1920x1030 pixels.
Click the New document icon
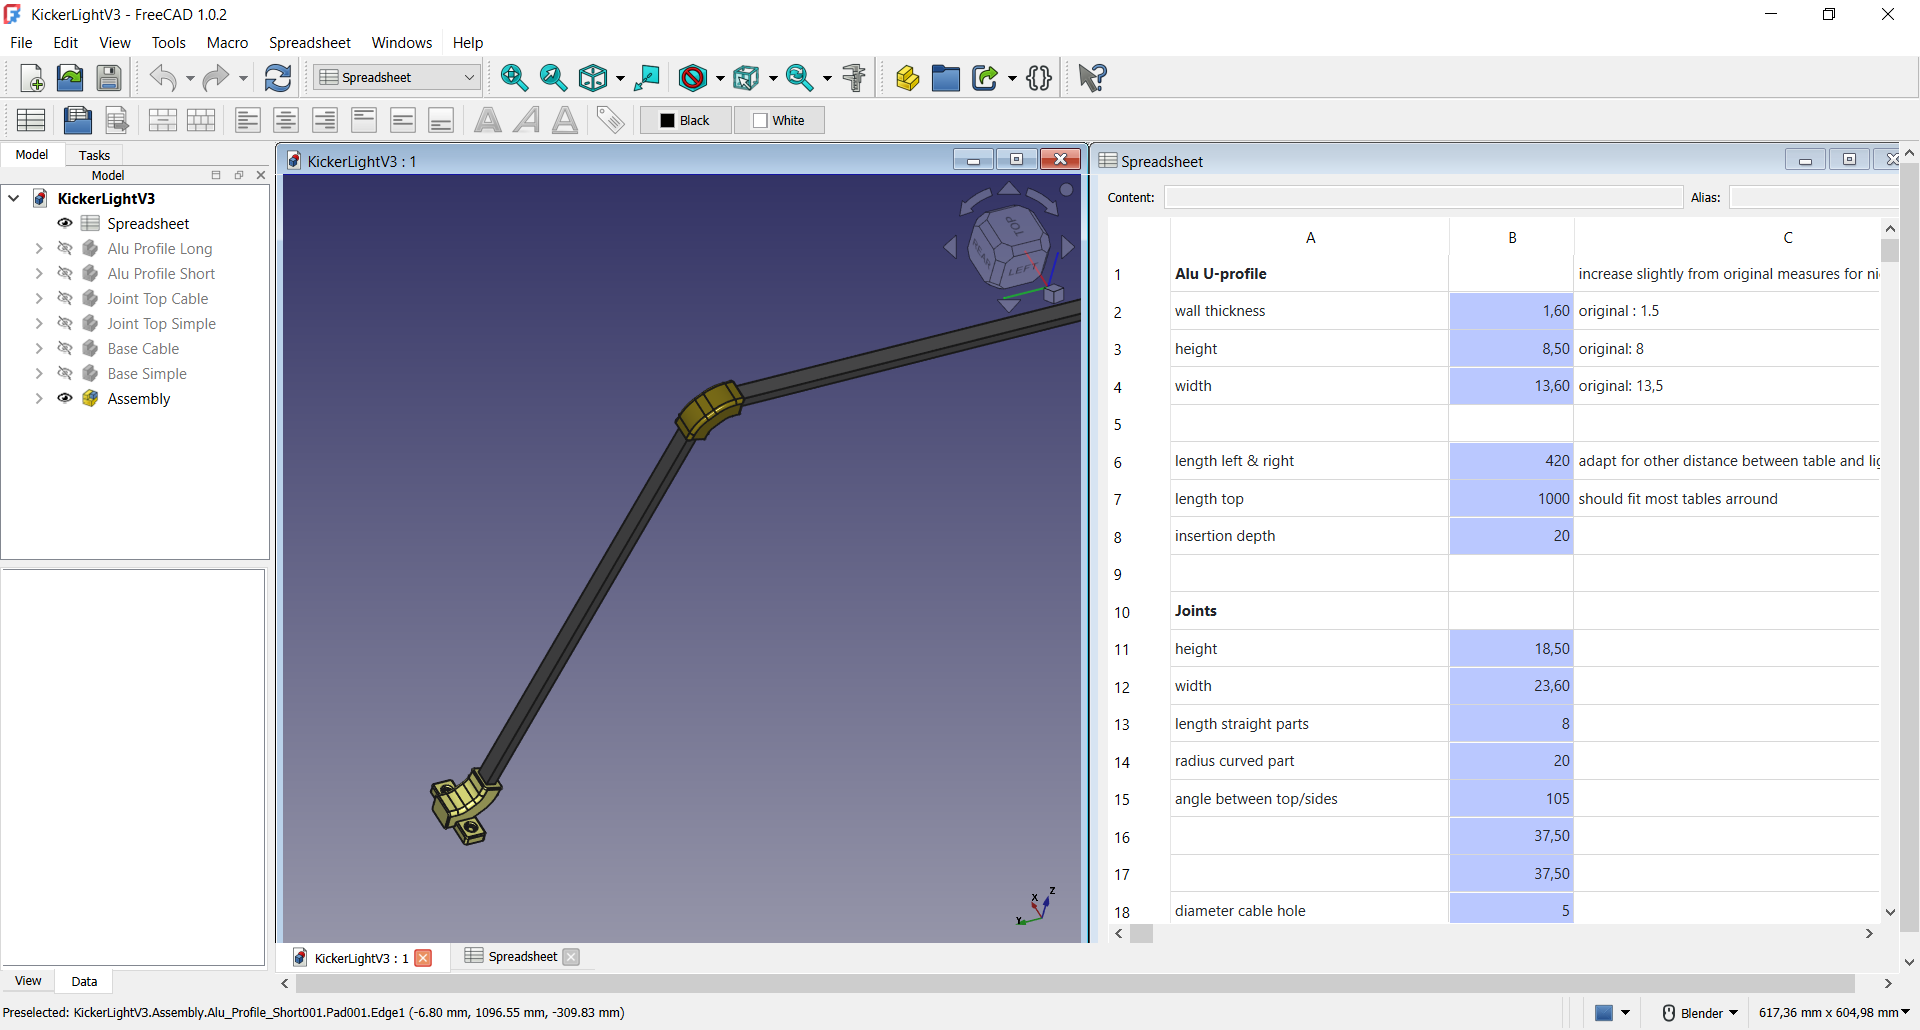(32, 78)
